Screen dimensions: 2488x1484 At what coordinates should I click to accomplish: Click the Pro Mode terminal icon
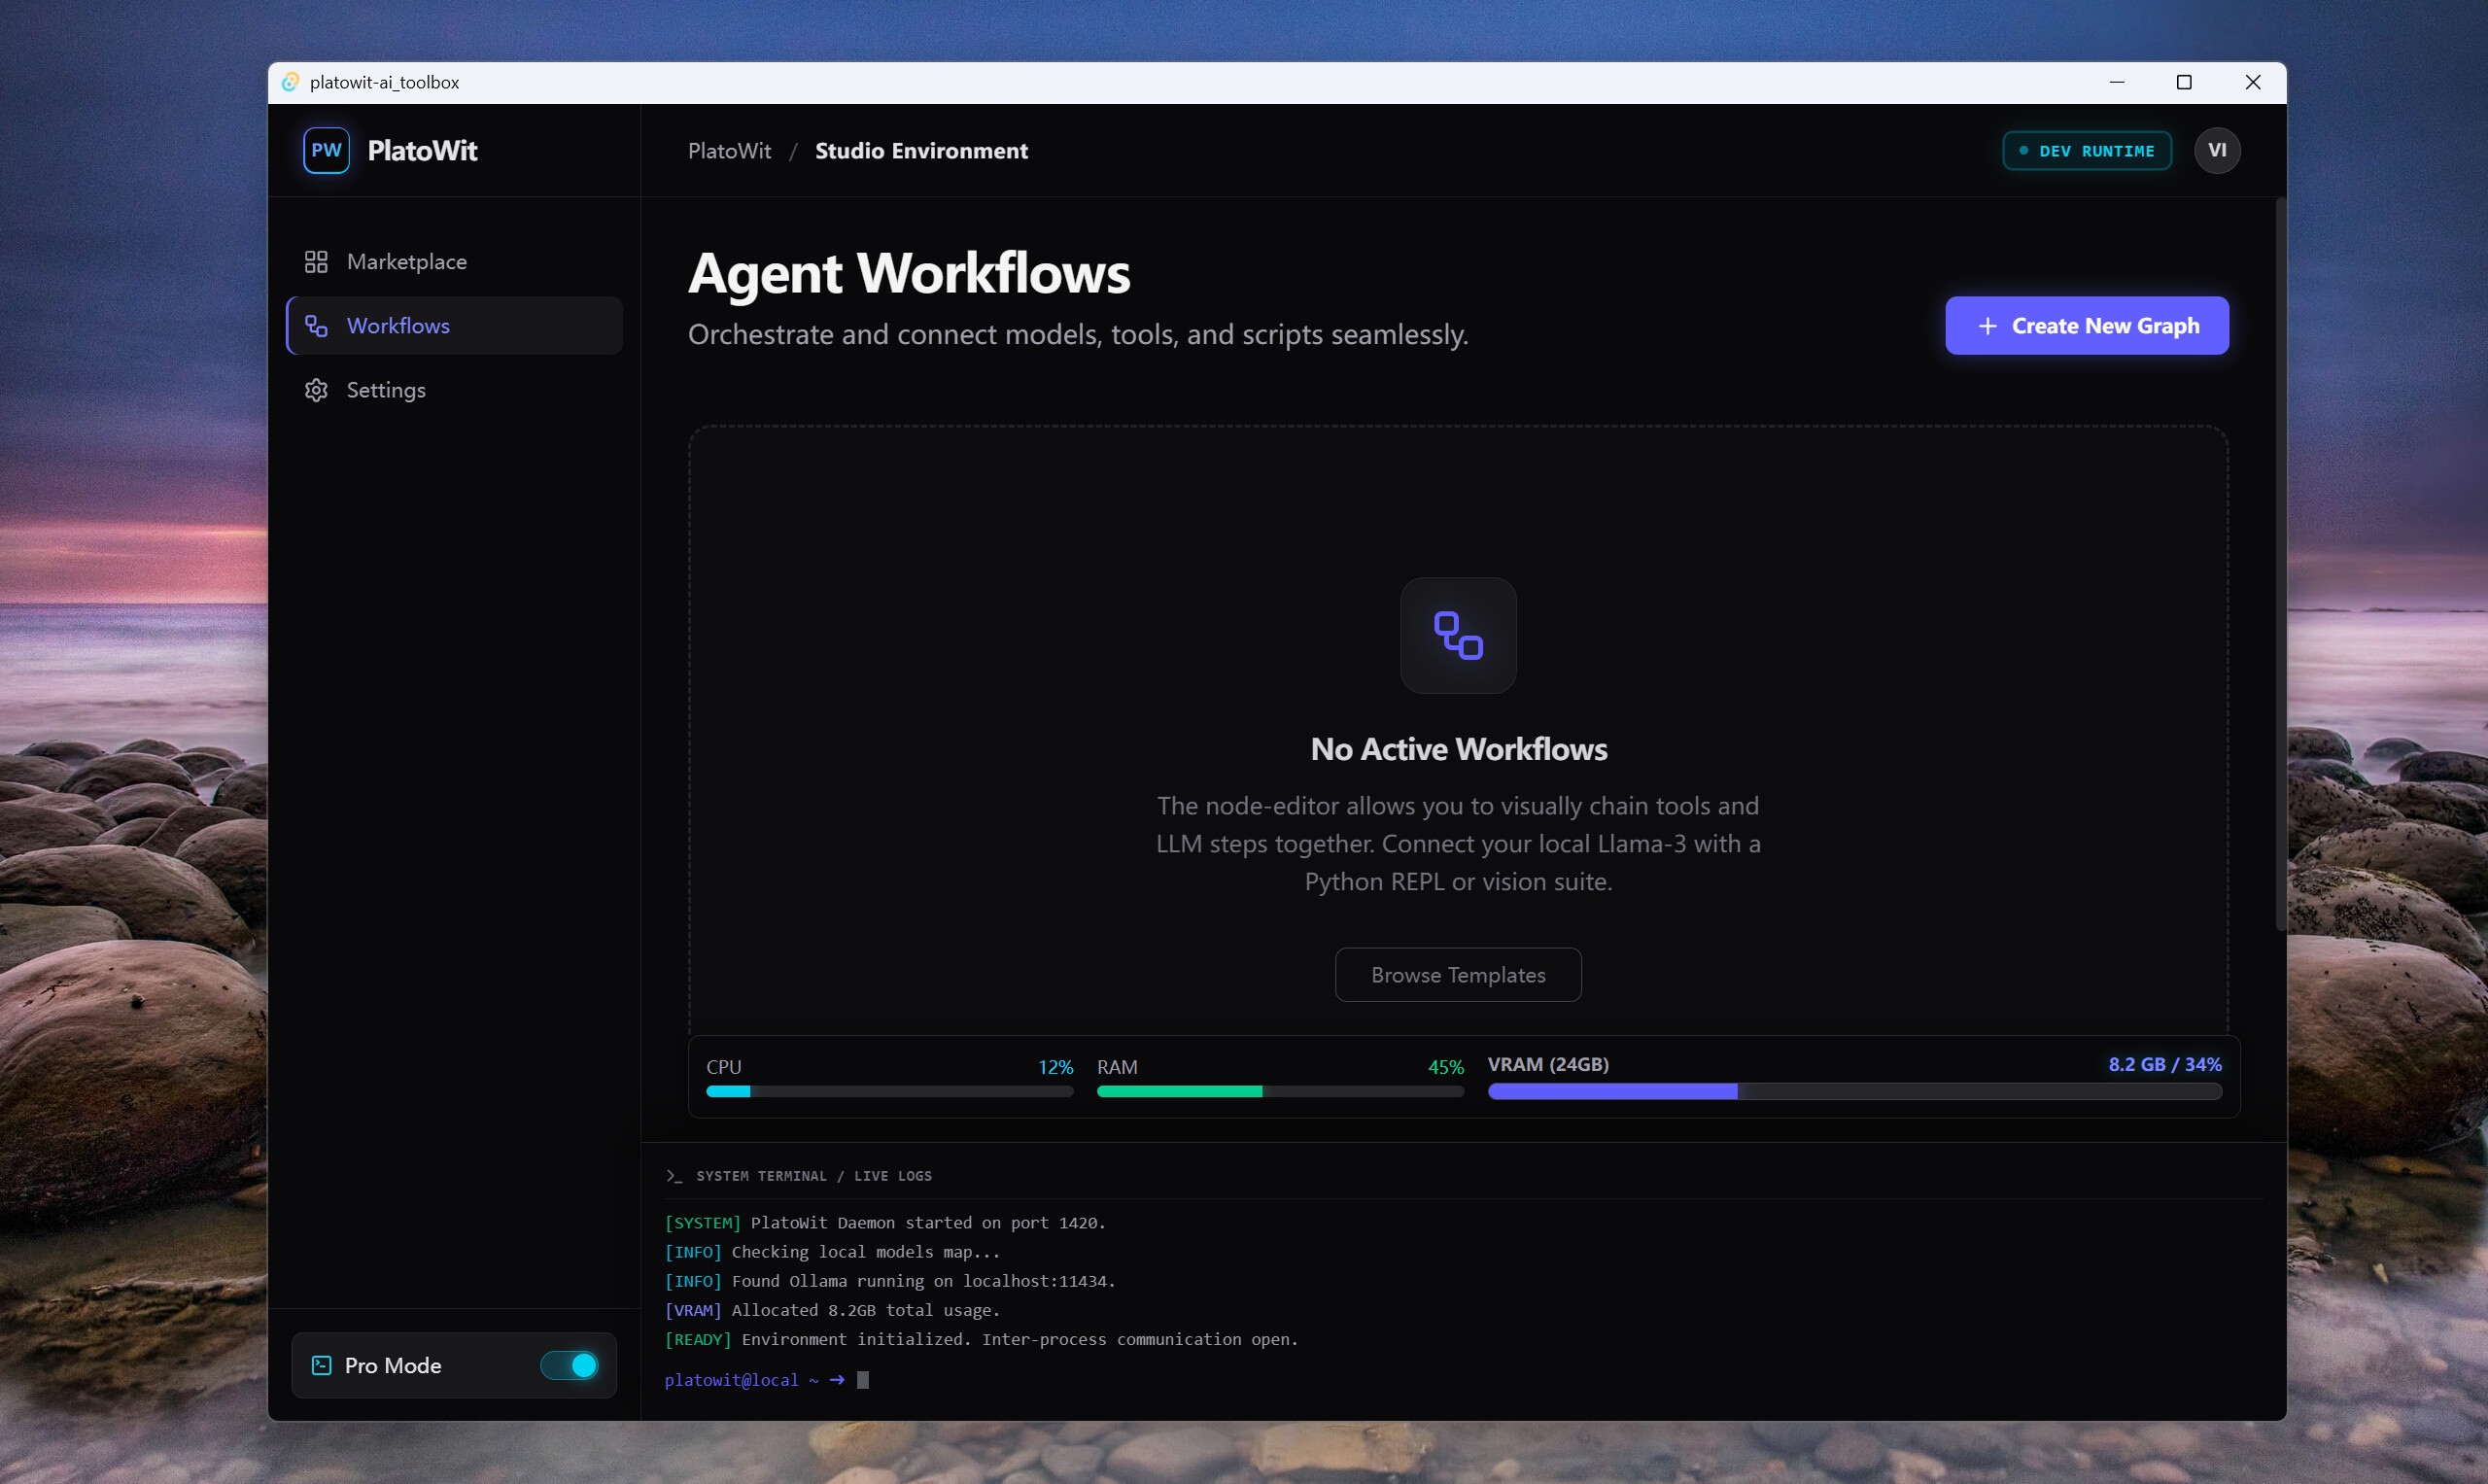click(x=321, y=1365)
